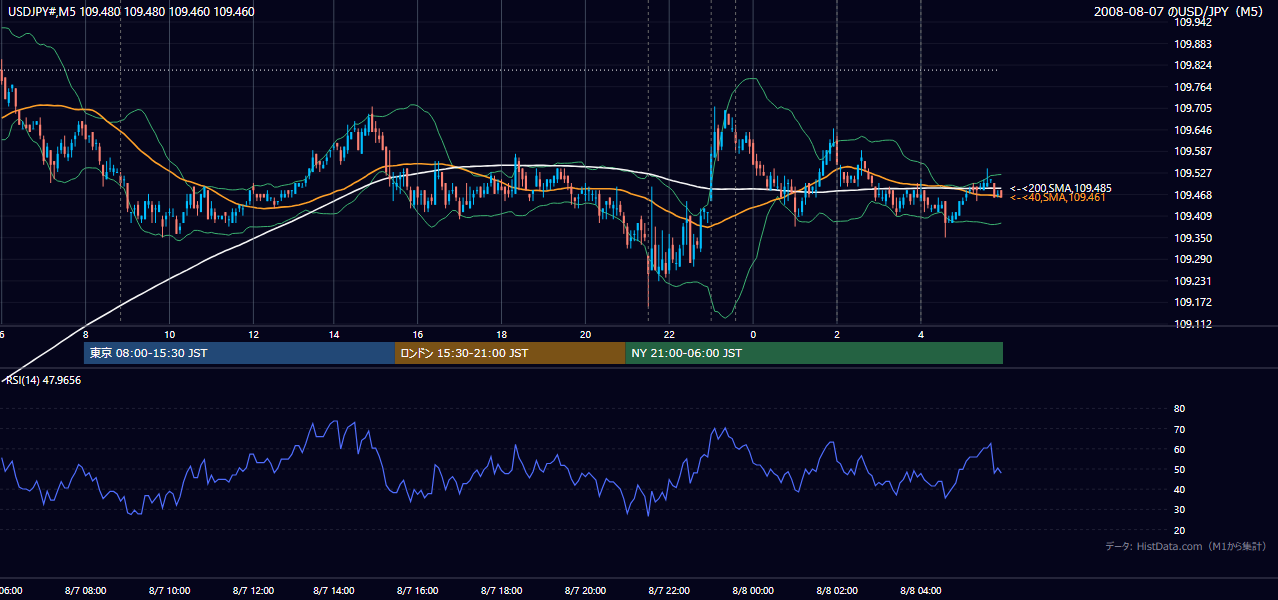The image size is (1278, 600).
Task: Click price axis label 109.705
Action: (1194, 108)
